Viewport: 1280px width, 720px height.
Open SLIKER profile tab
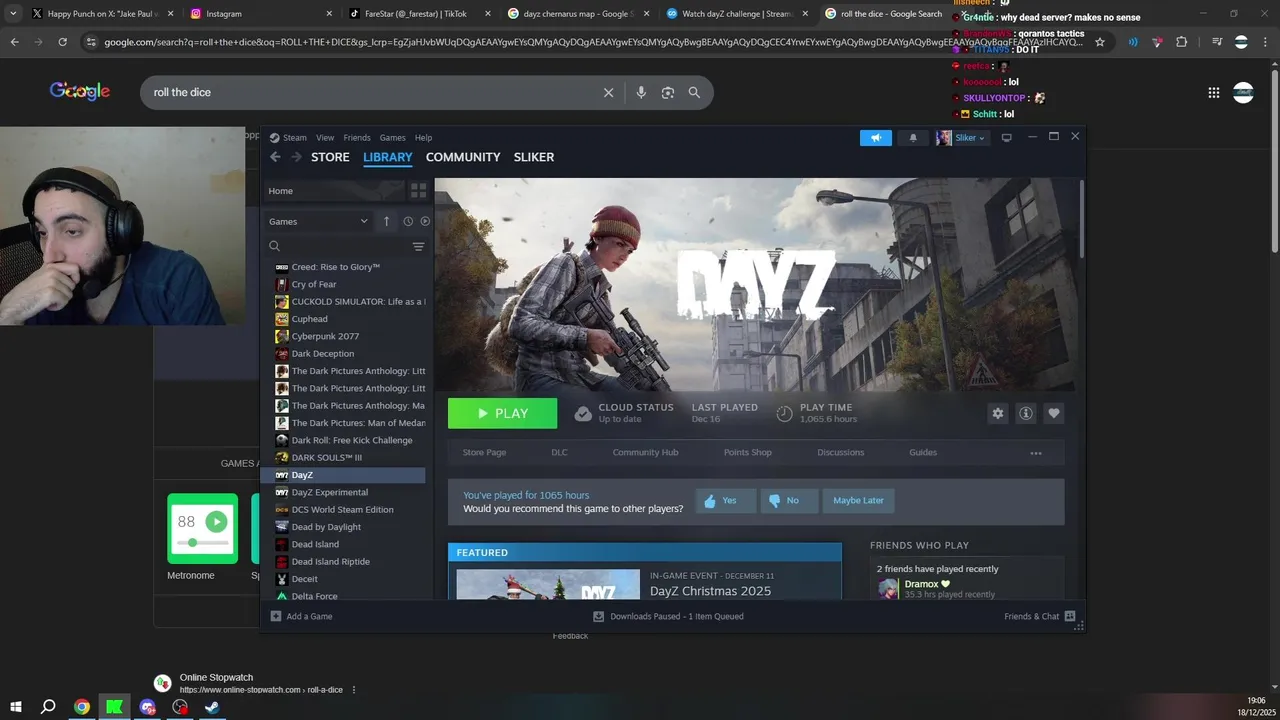(534, 157)
